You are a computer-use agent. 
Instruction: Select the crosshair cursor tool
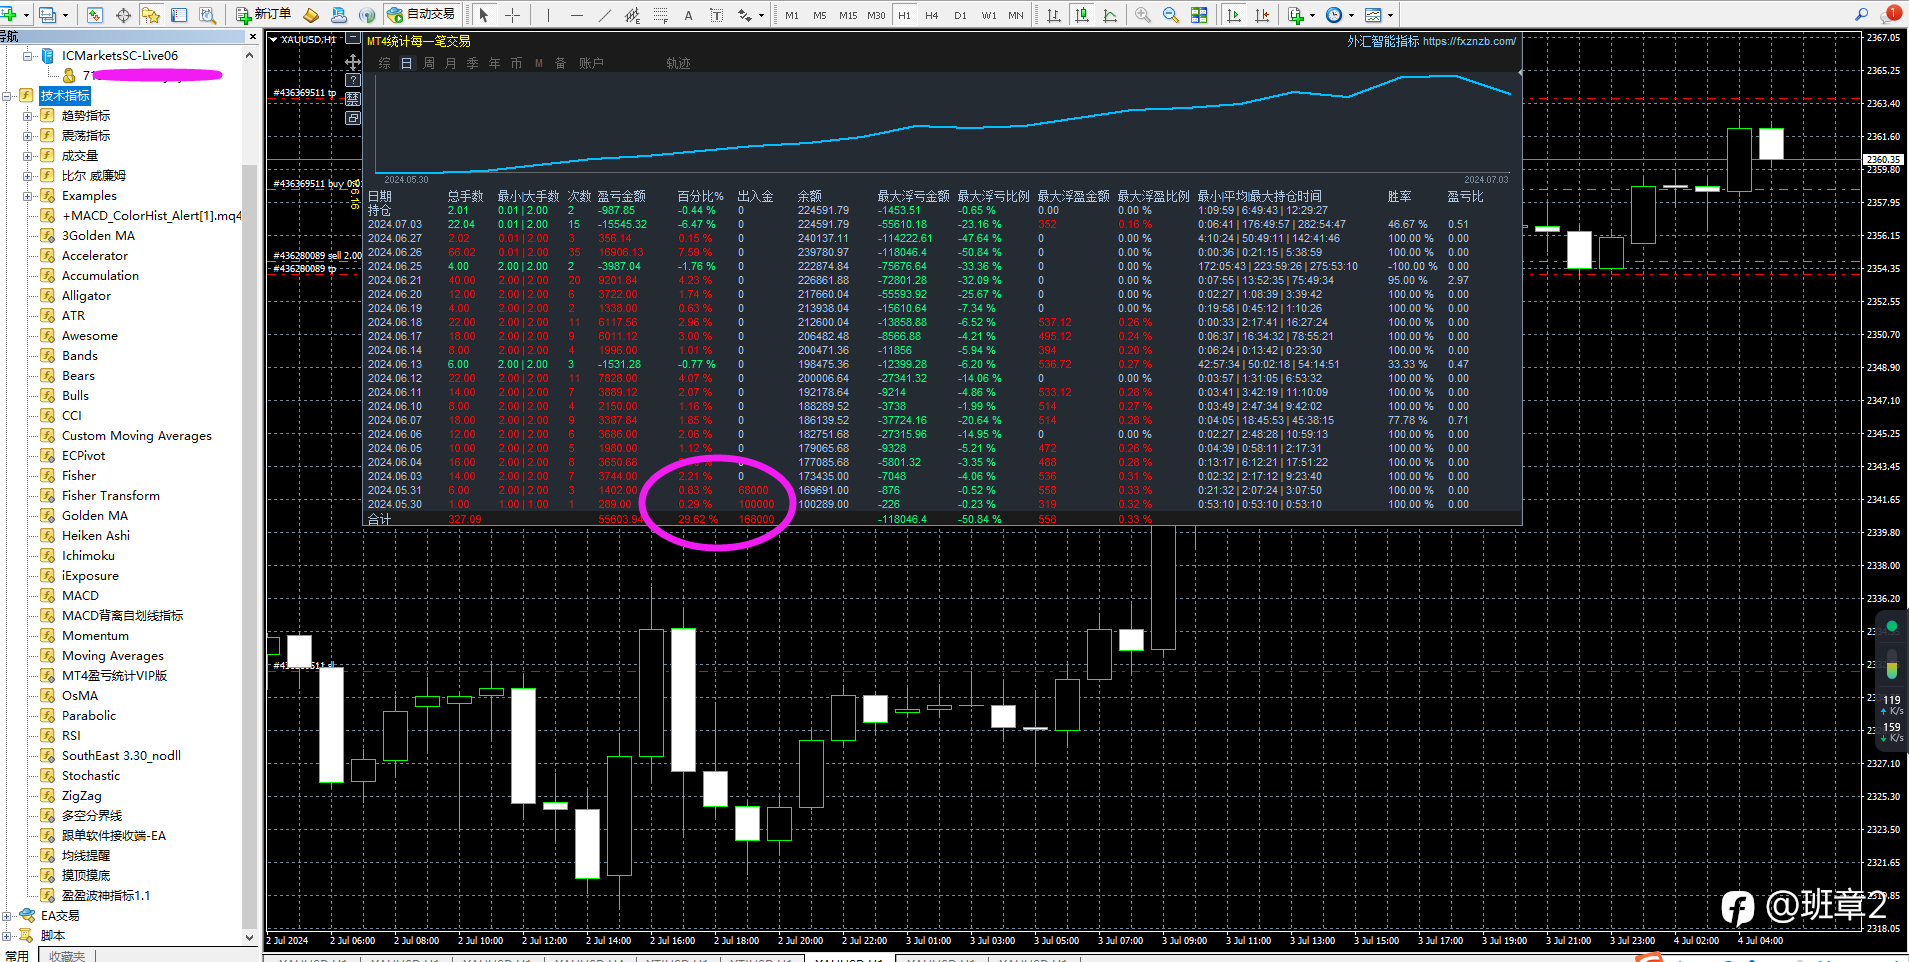512,15
